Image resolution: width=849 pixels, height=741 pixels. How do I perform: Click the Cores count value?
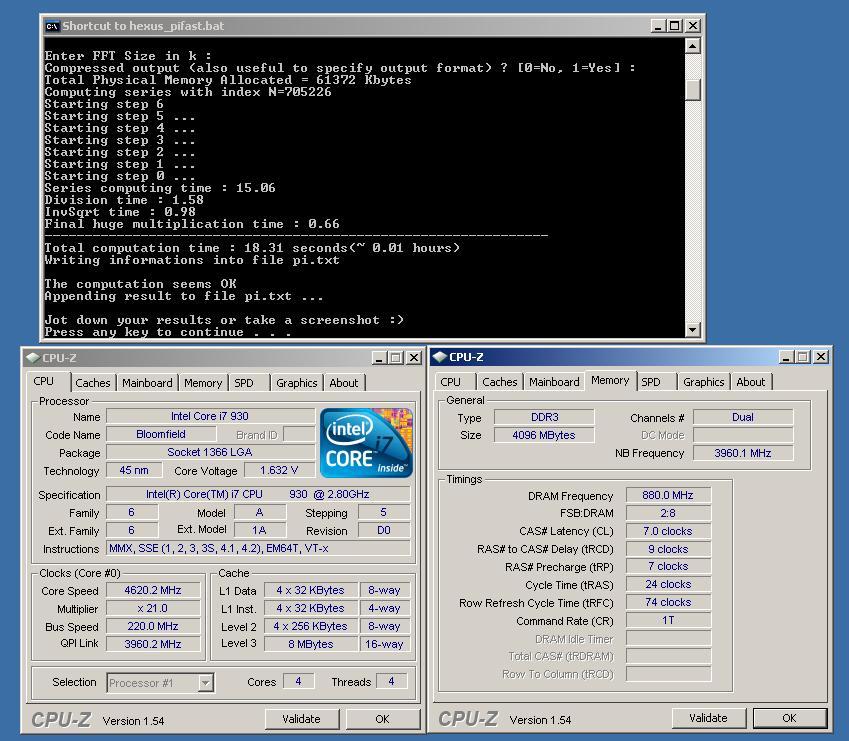point(298,681)
